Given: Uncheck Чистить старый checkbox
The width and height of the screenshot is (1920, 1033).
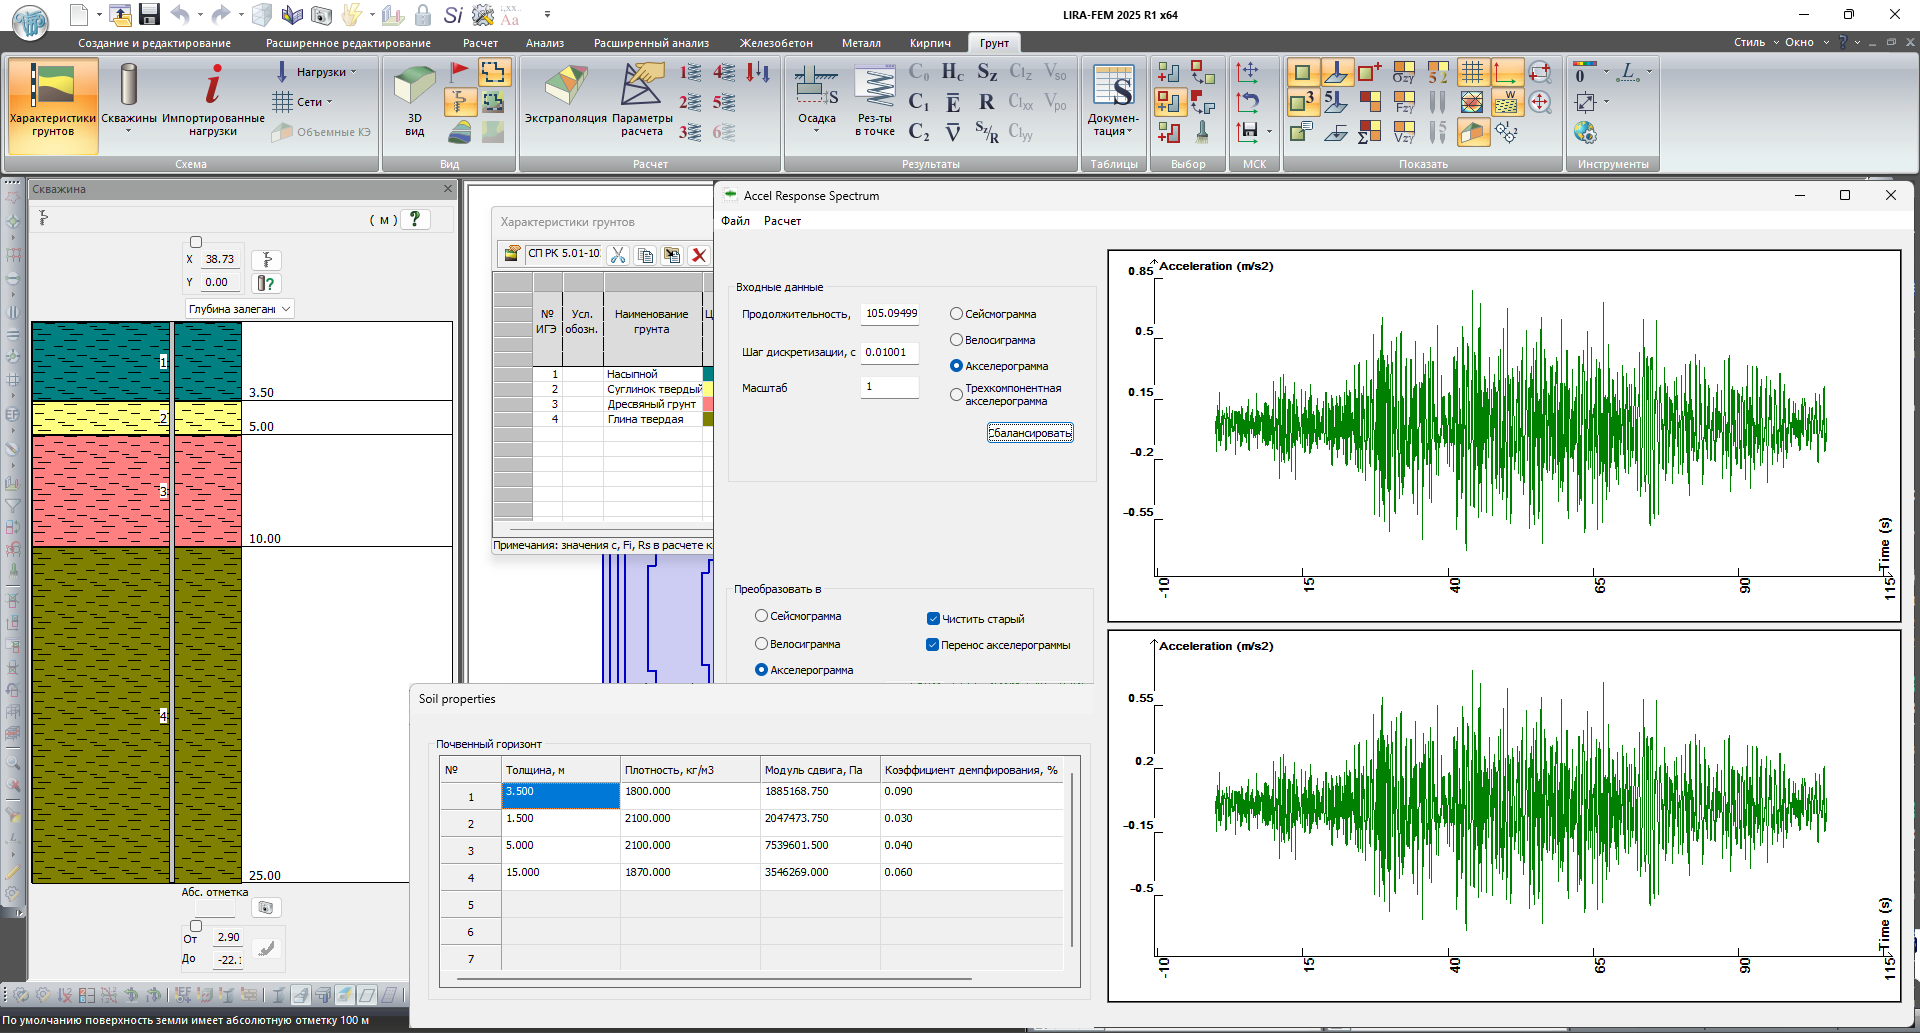Looking at the screenshot, I should [933, 619].
